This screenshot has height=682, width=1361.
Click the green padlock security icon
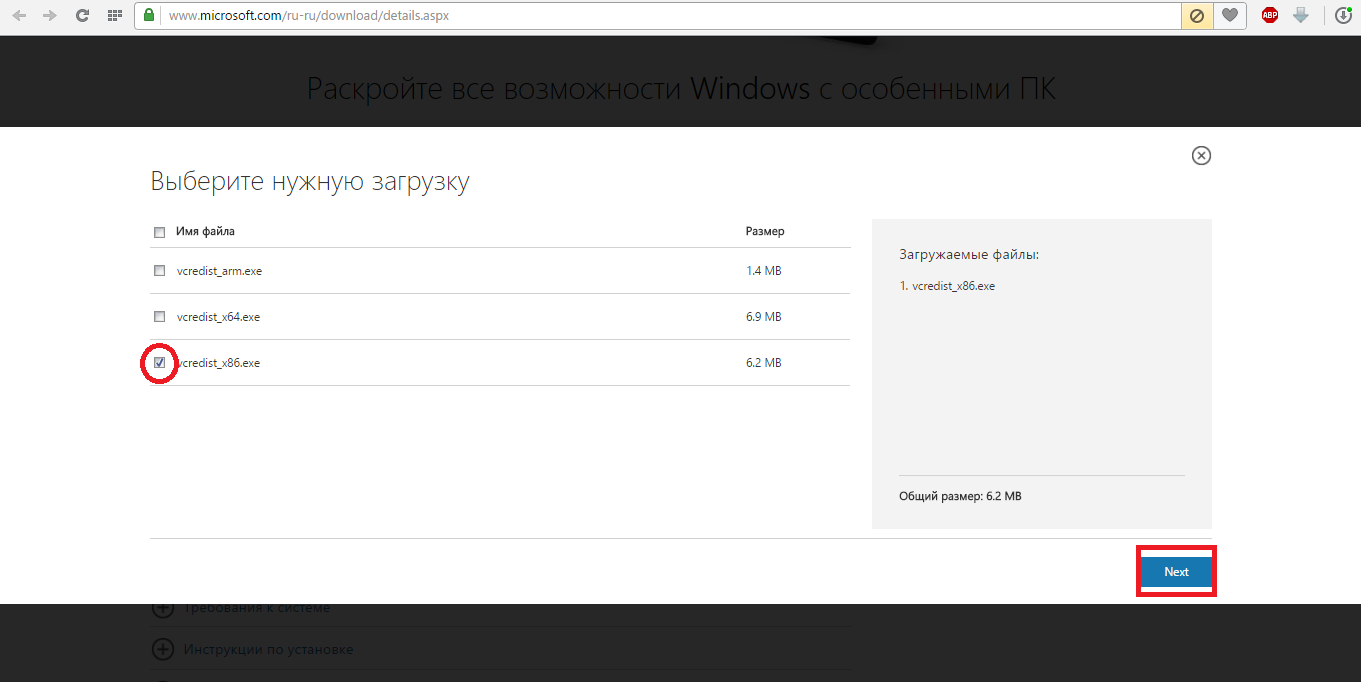pyautogui.click(x=149, y=16)
